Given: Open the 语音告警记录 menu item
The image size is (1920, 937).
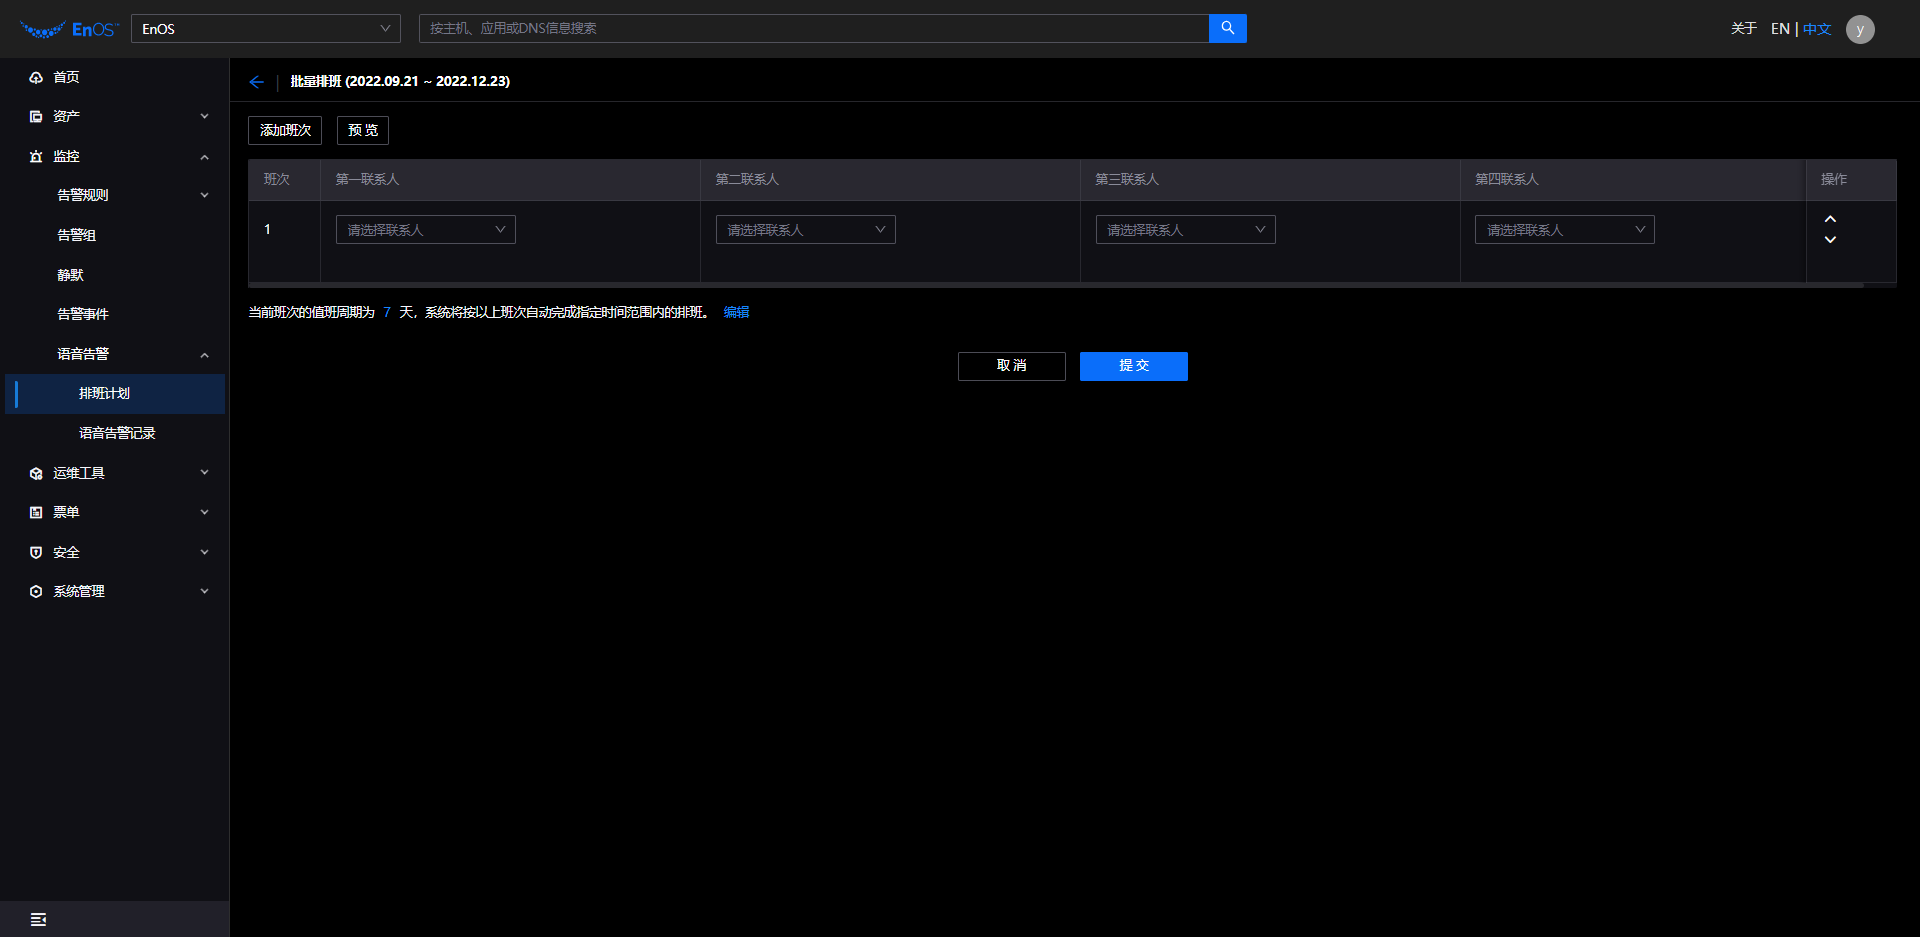Looking at the screenshot, I should [115, 433].
